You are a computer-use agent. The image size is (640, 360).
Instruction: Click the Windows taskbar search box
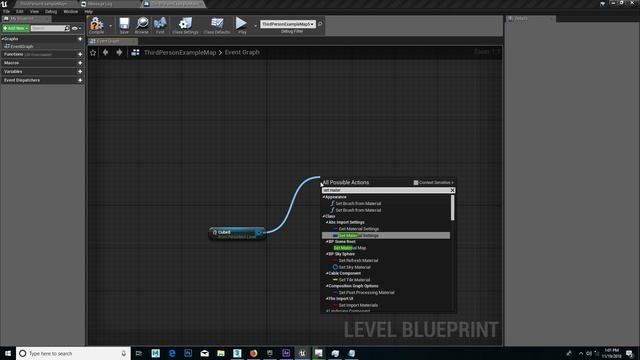[73, 353]
